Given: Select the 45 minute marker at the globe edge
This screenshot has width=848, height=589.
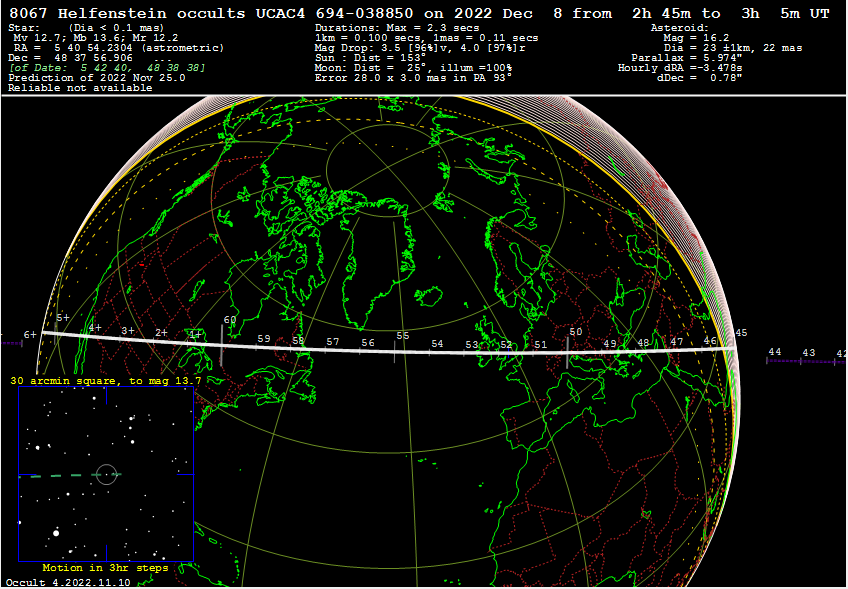Looking at the screenshot, I should point(741,333).
